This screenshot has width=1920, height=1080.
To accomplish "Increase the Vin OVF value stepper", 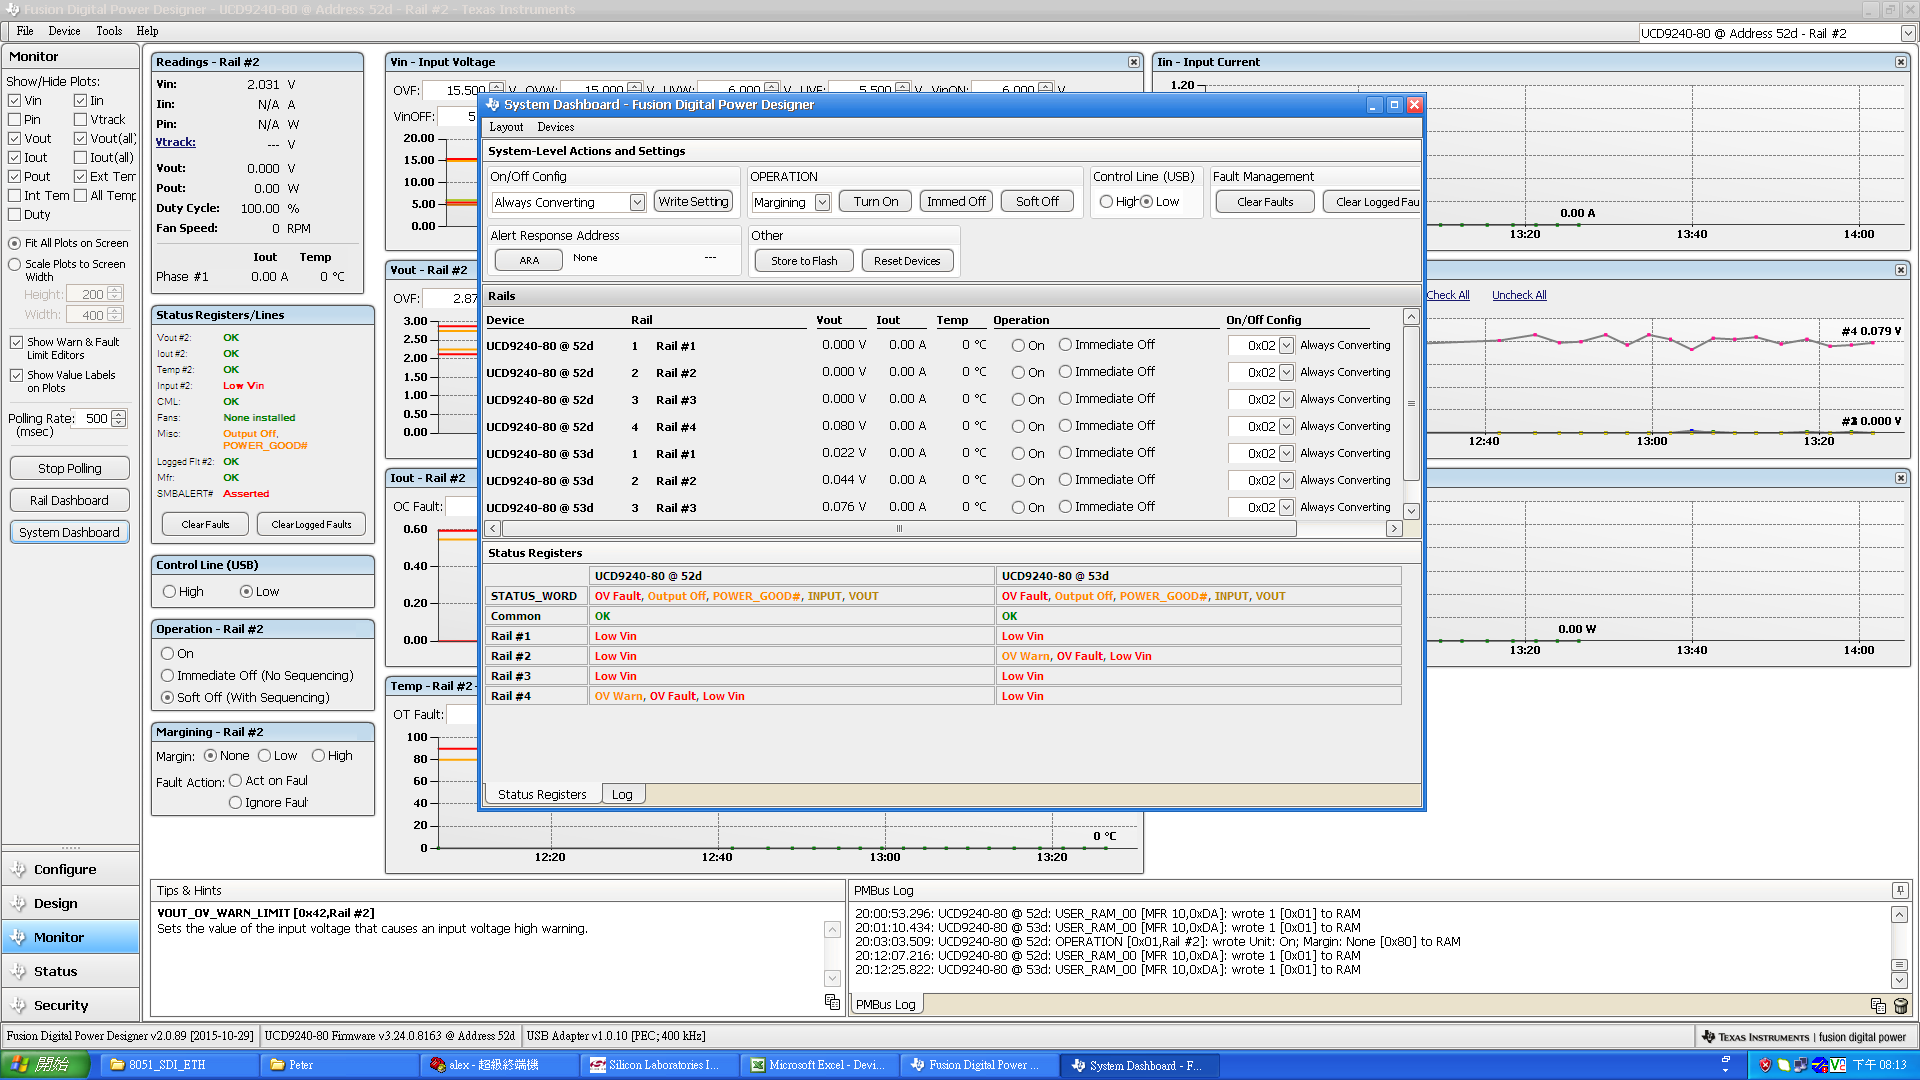I will point(498,86).
